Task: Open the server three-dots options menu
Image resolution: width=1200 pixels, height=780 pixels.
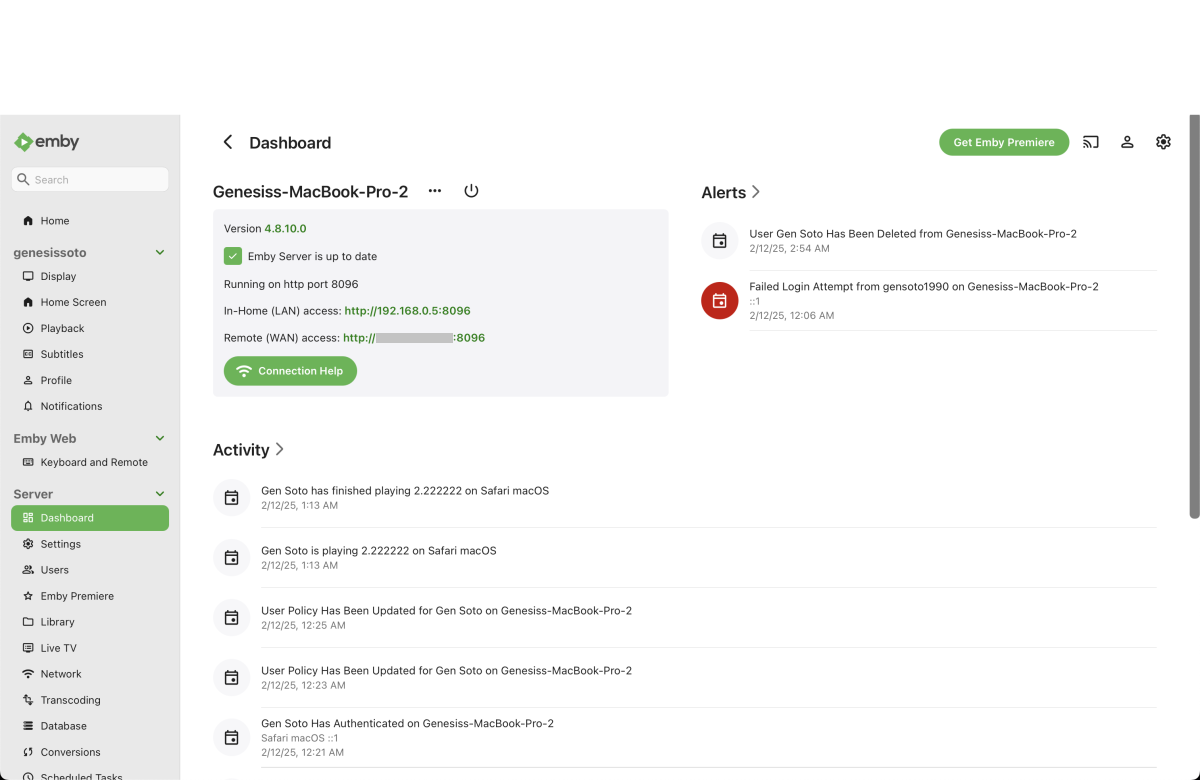Action: point(435,191)
